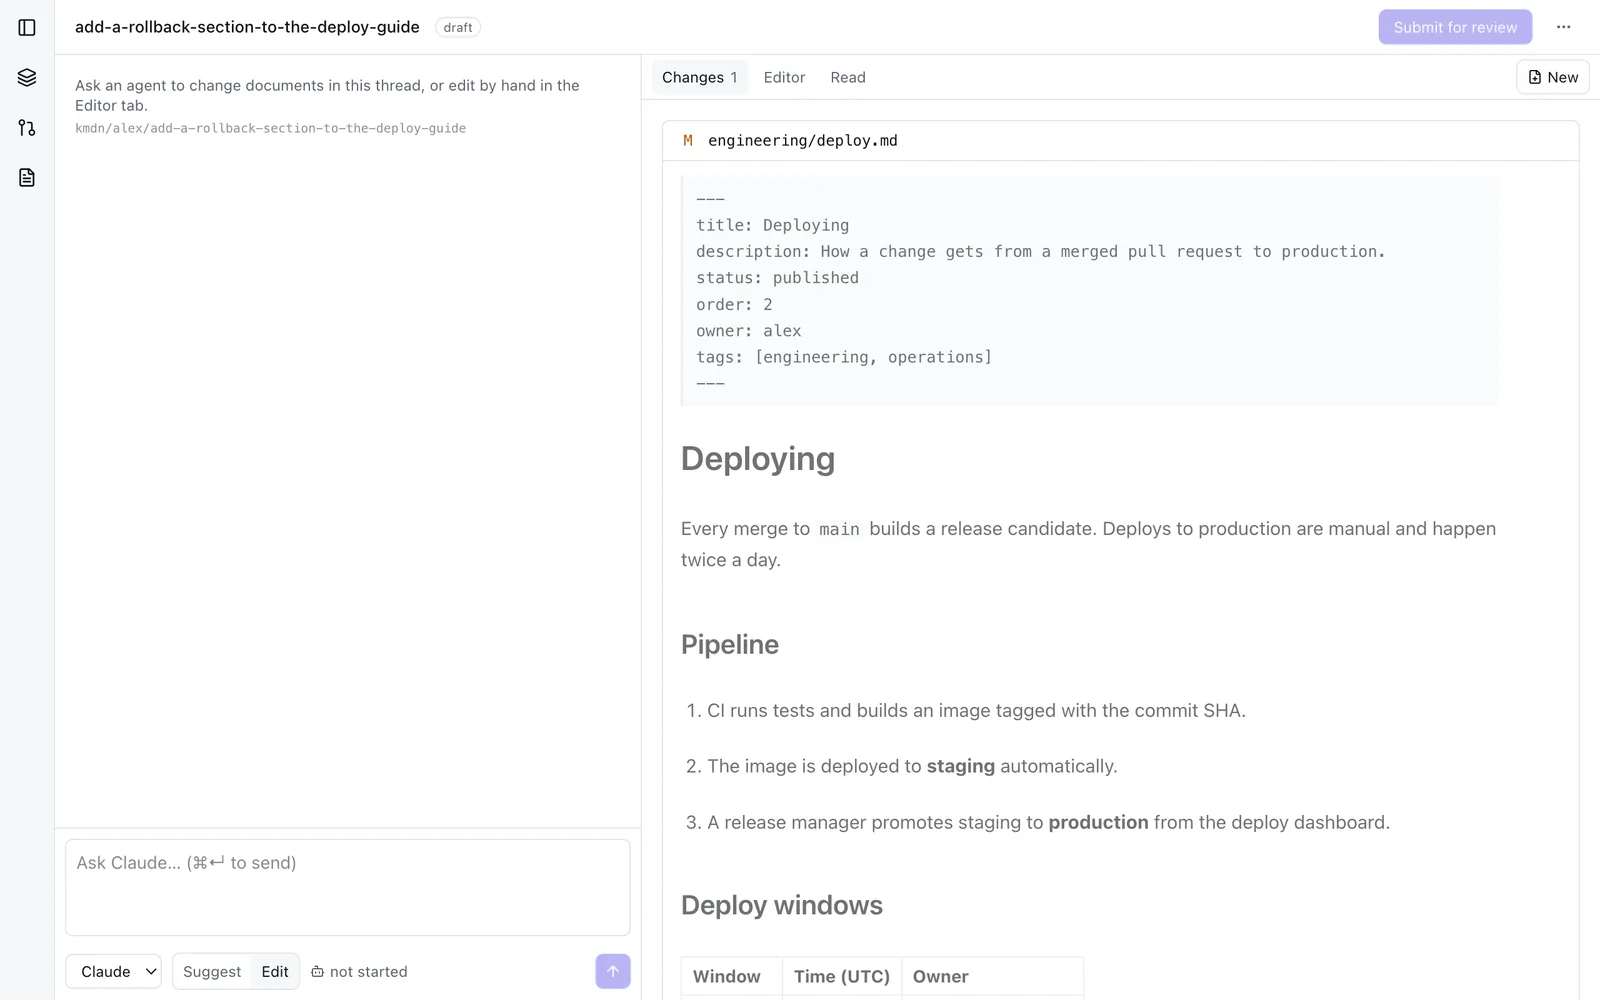Click the Deploying heading
The height and width of the screenshot is (1000, 1600).
(x=758, y=458)
